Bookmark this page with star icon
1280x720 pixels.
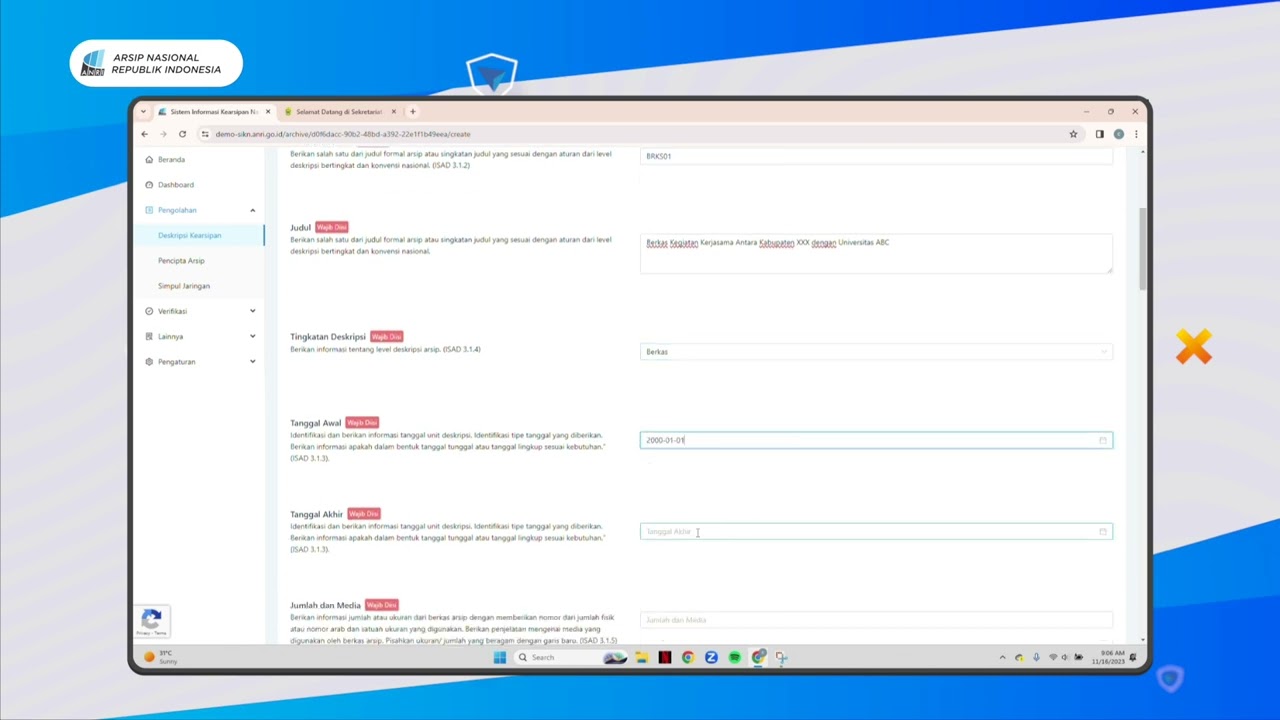[1073, 134]
